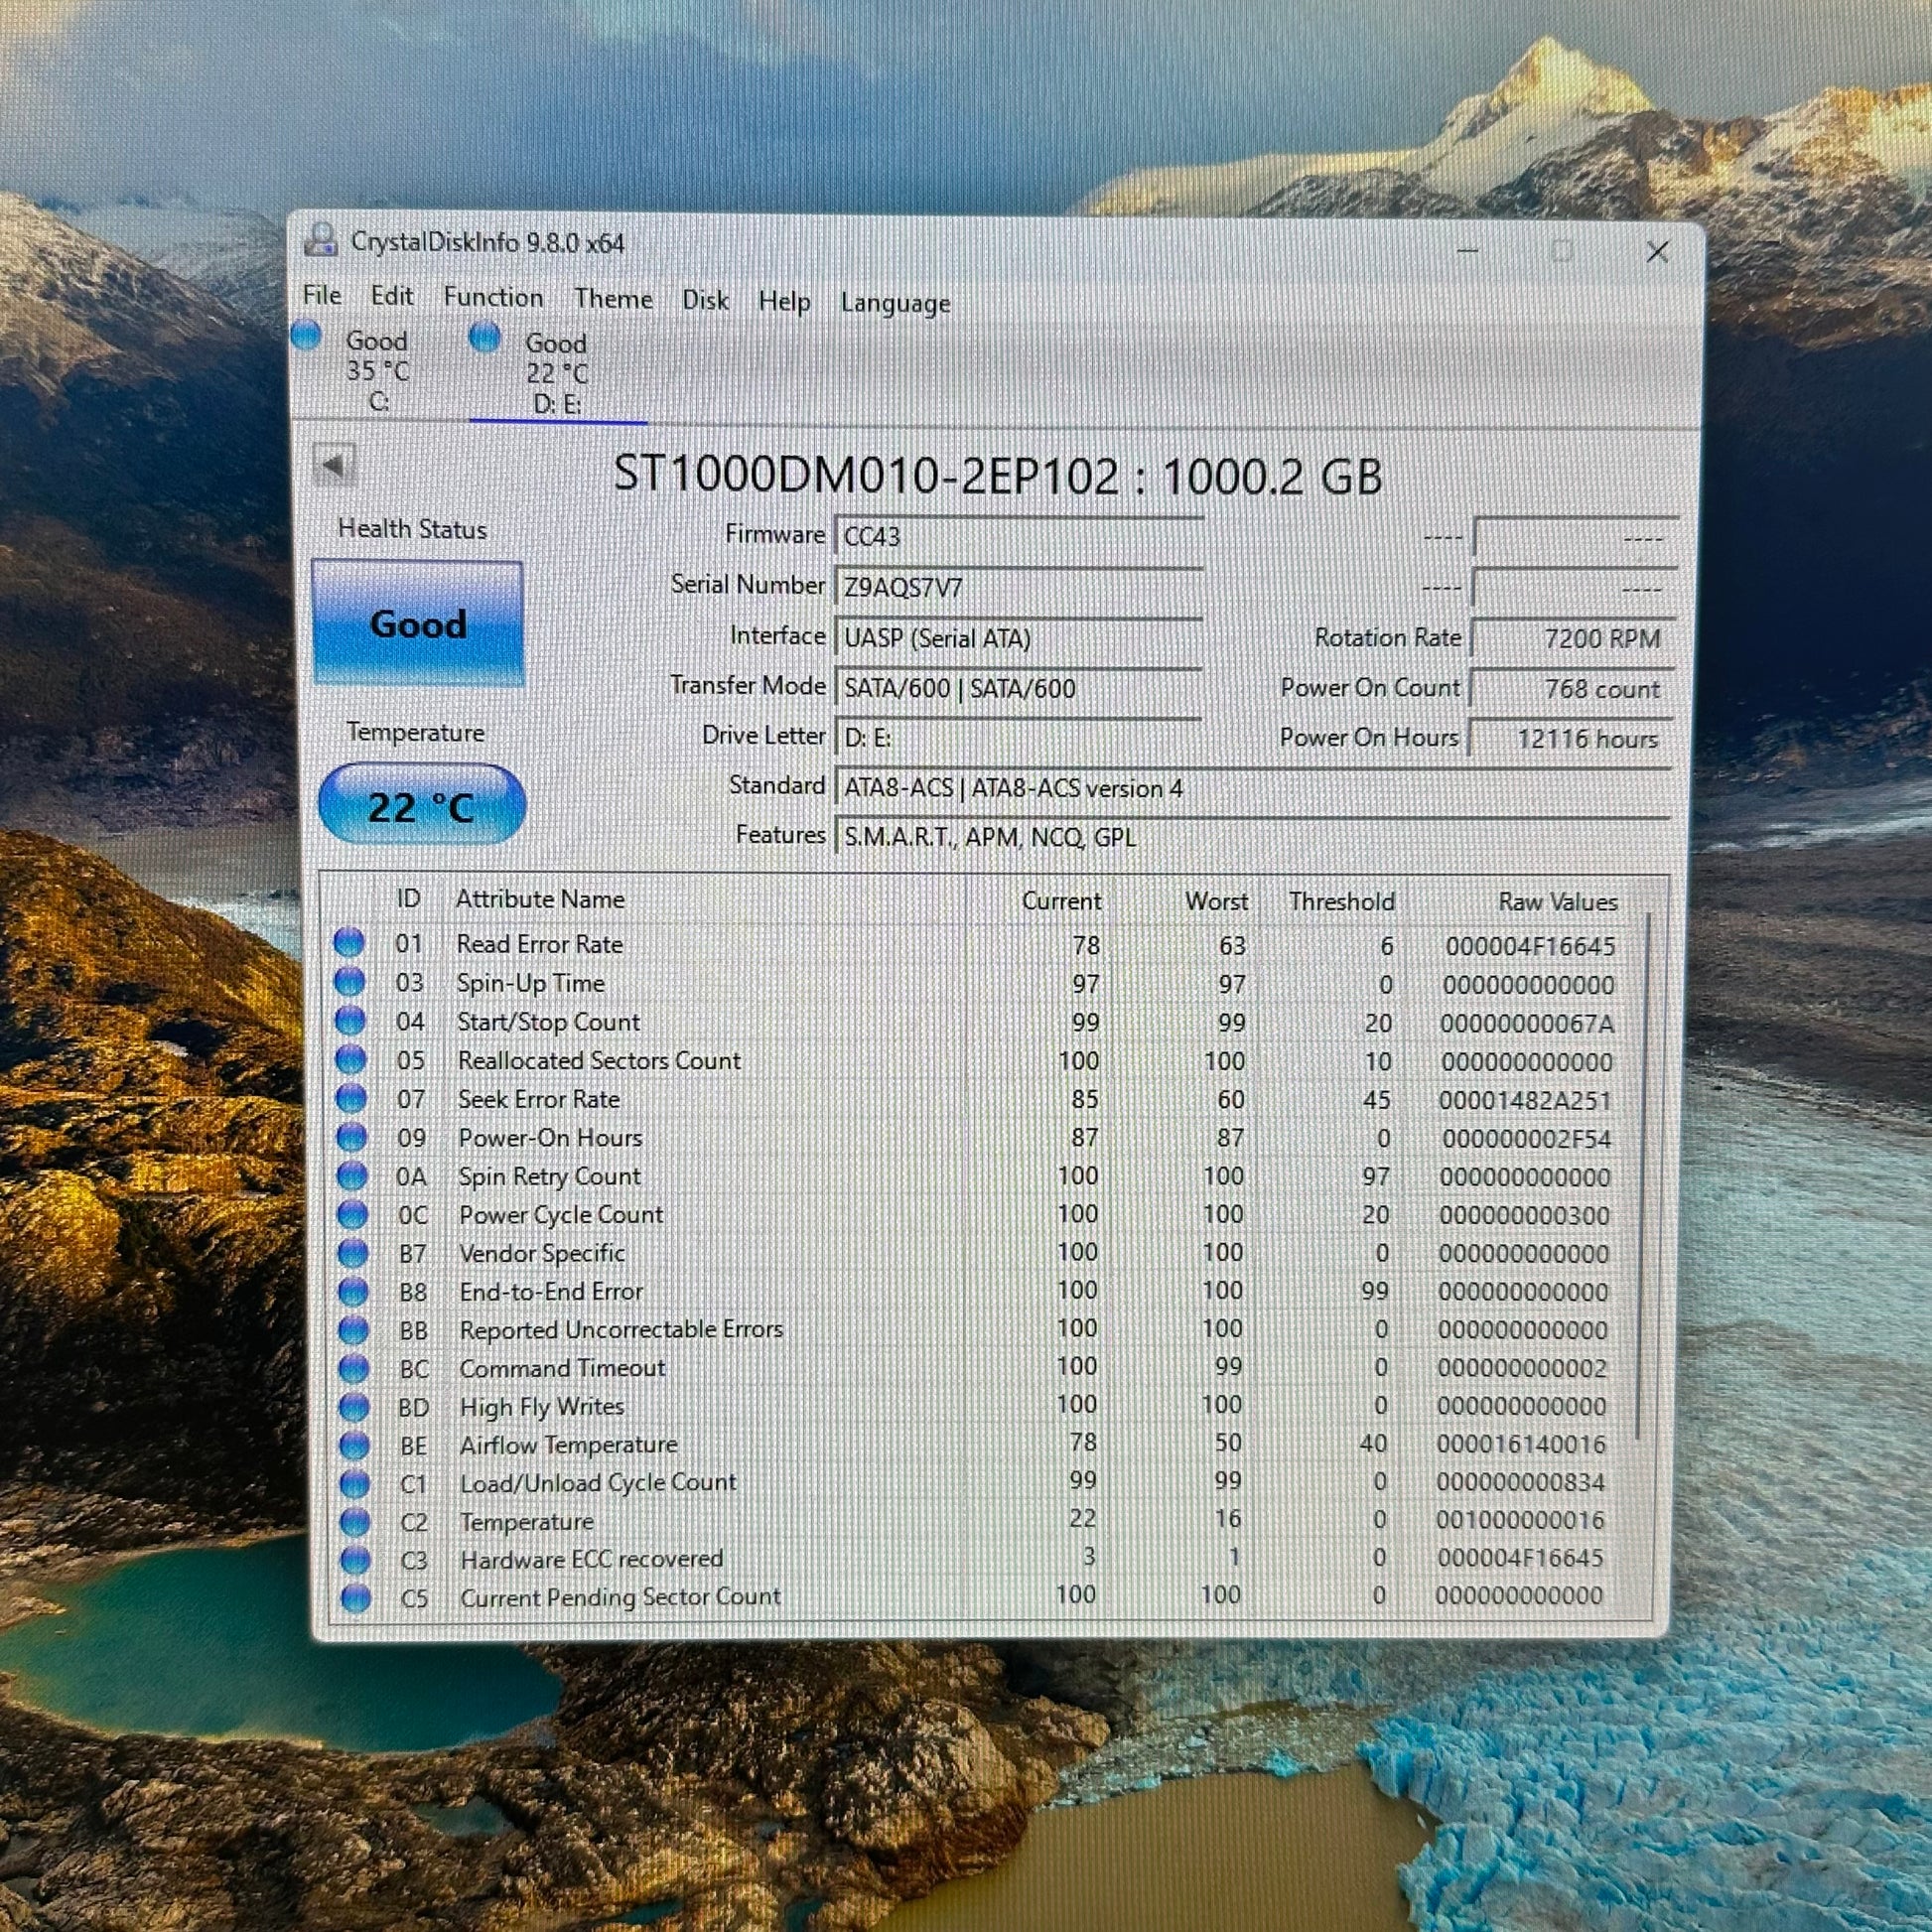Screen dimensions: 1932x1932
Task: Select the C: drive status icon
Action: point(306,336)
